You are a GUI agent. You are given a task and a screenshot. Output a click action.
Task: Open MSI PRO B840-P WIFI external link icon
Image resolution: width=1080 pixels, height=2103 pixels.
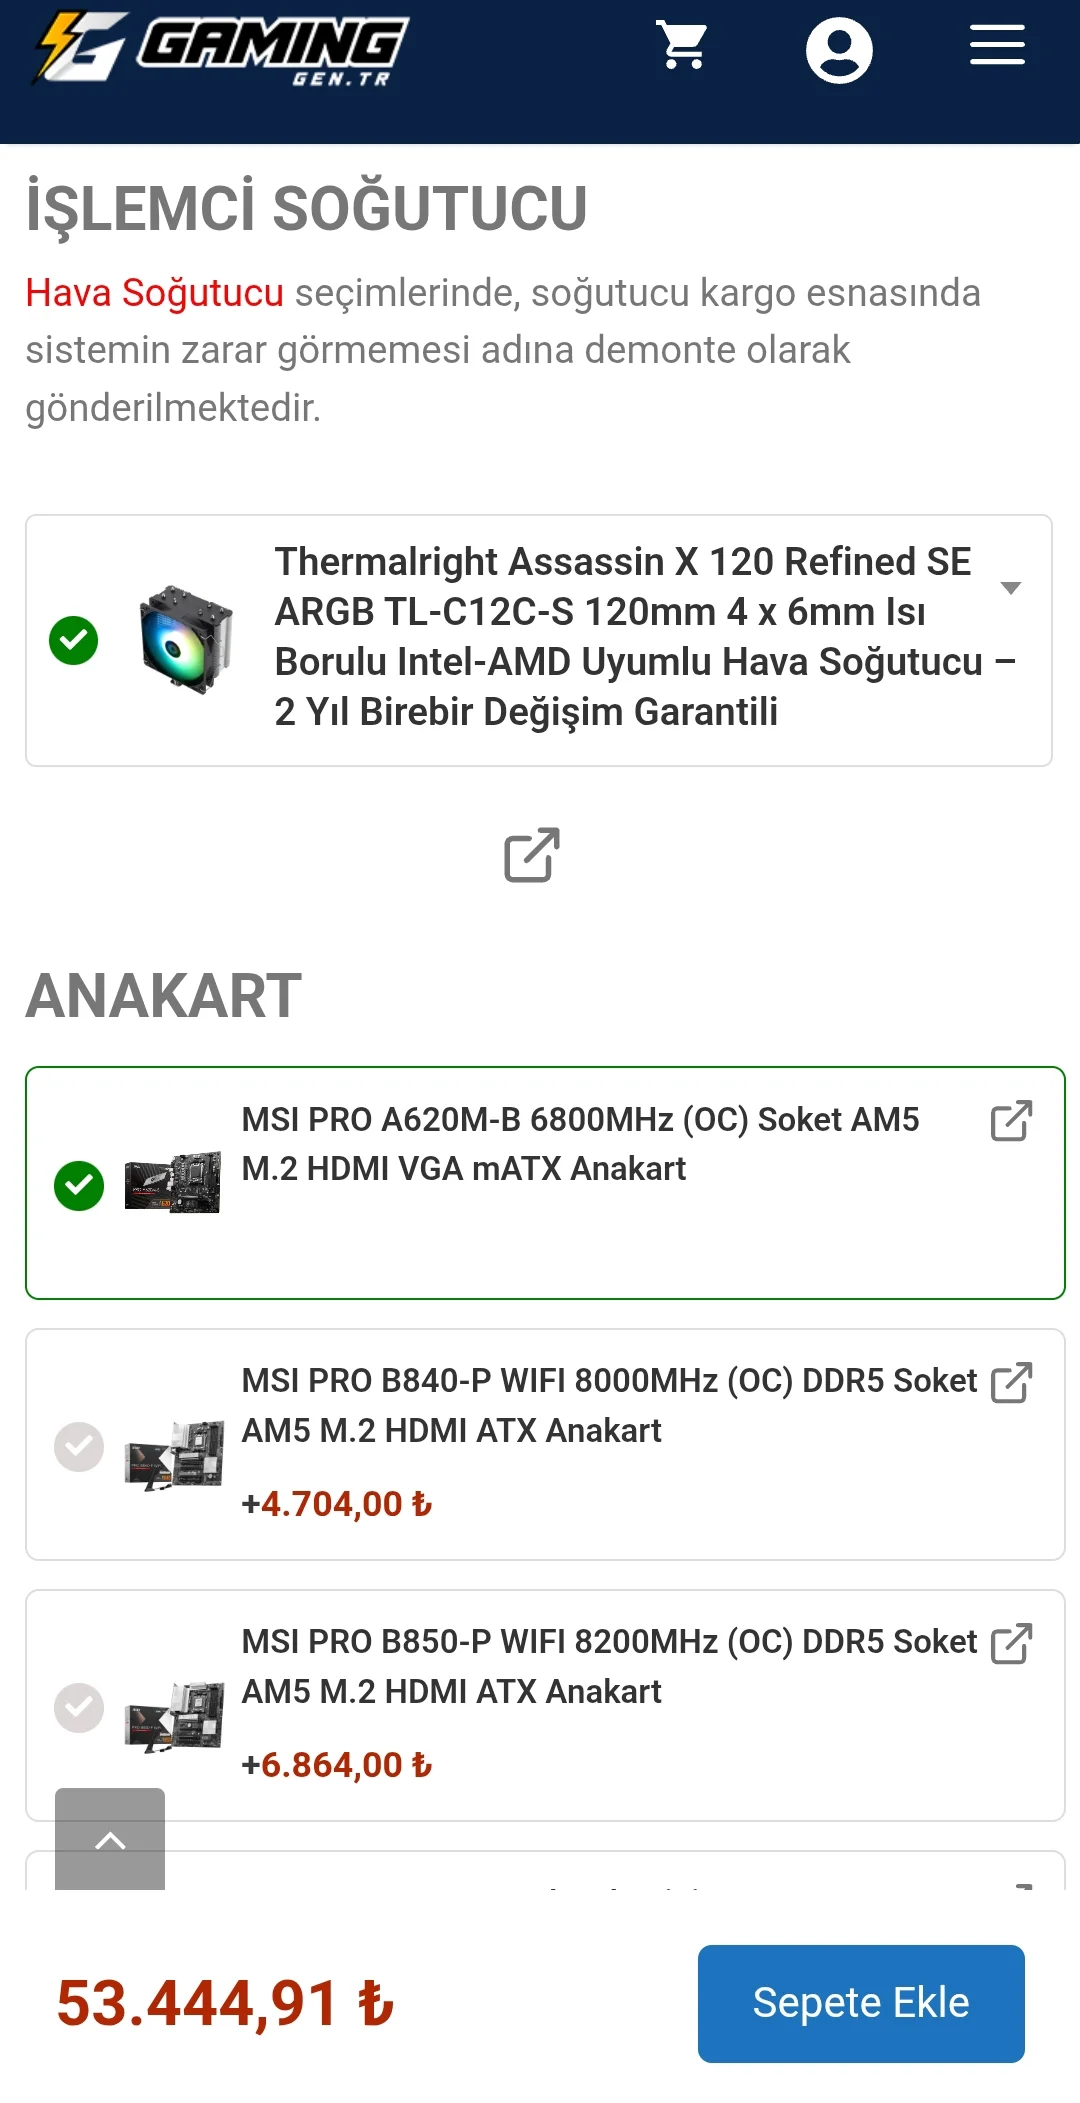point(1011,1383)
